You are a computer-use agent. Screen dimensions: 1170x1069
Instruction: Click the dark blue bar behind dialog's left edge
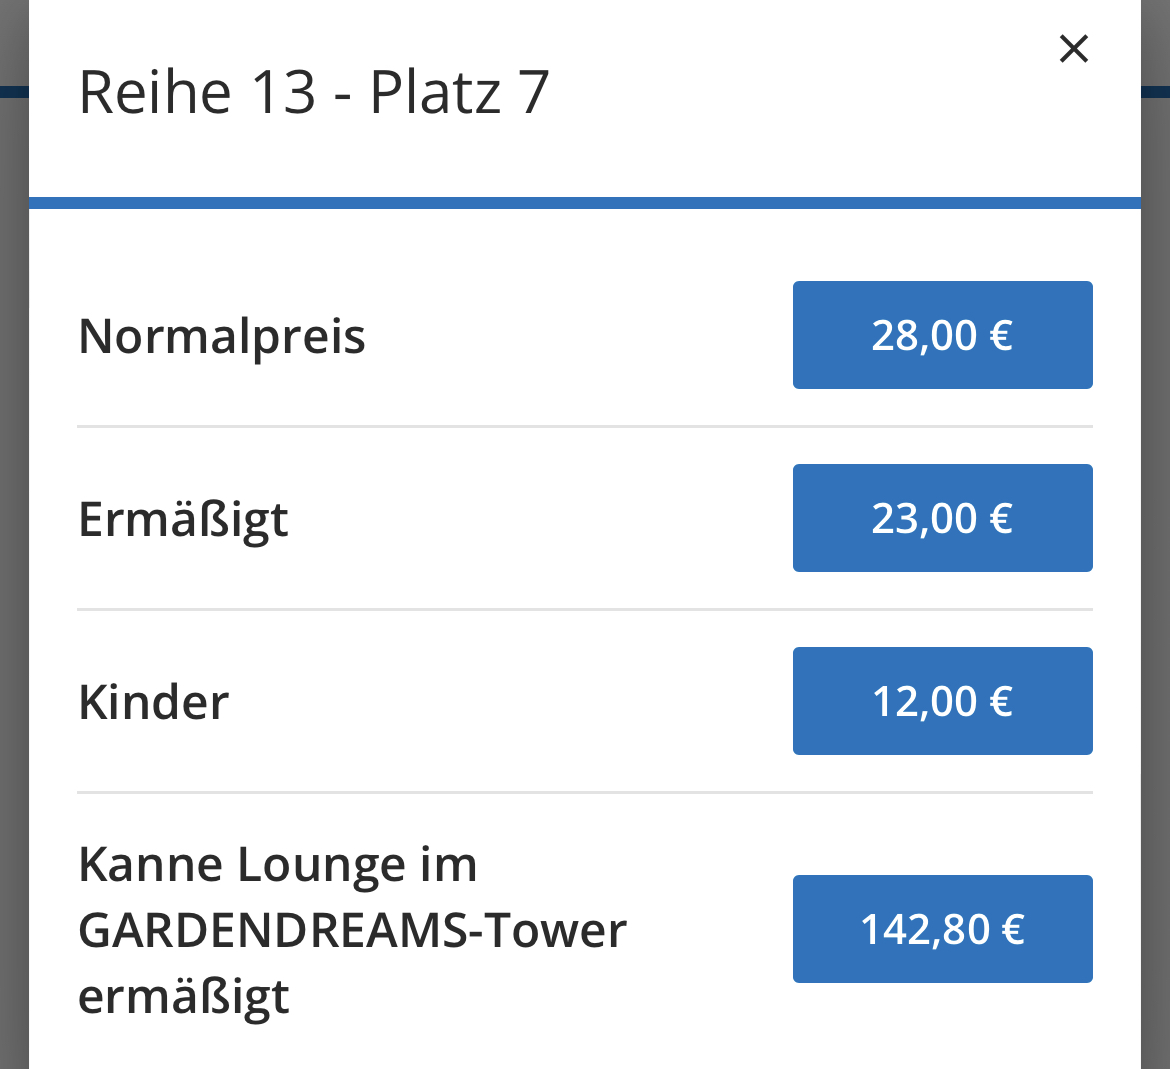[13, 92]
